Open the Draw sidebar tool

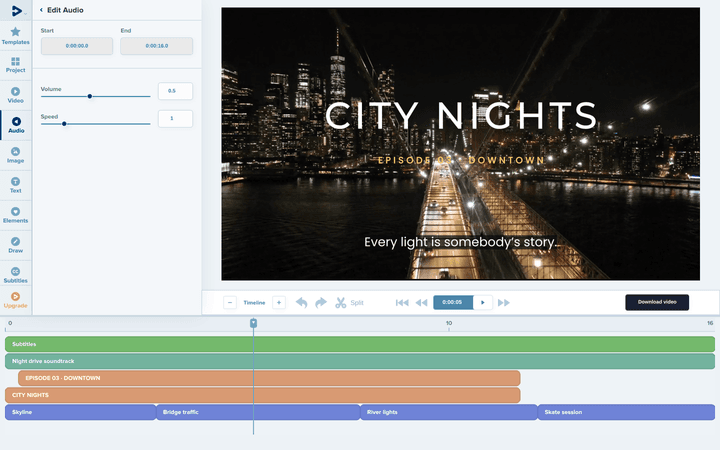[x=16, y=245]
